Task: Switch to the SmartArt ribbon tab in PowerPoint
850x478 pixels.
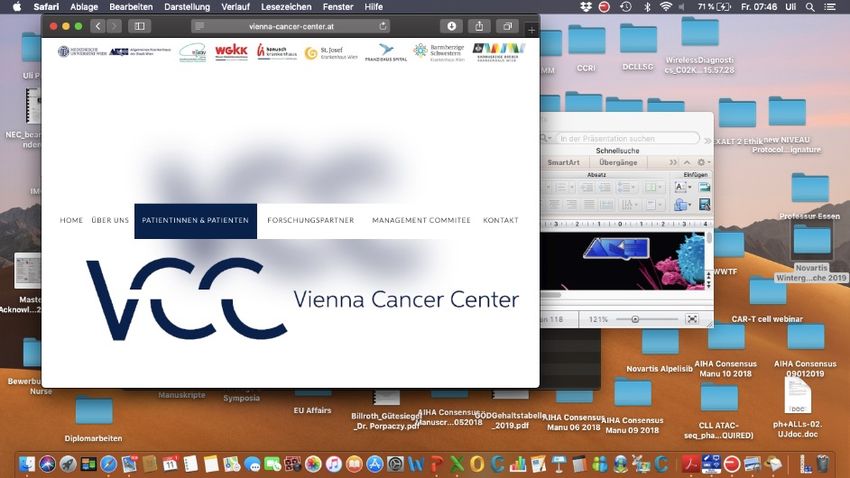Action: 563,163
